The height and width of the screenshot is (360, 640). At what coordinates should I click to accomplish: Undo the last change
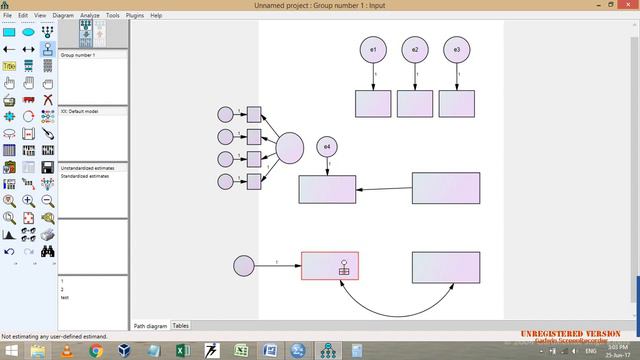(9, 251)
